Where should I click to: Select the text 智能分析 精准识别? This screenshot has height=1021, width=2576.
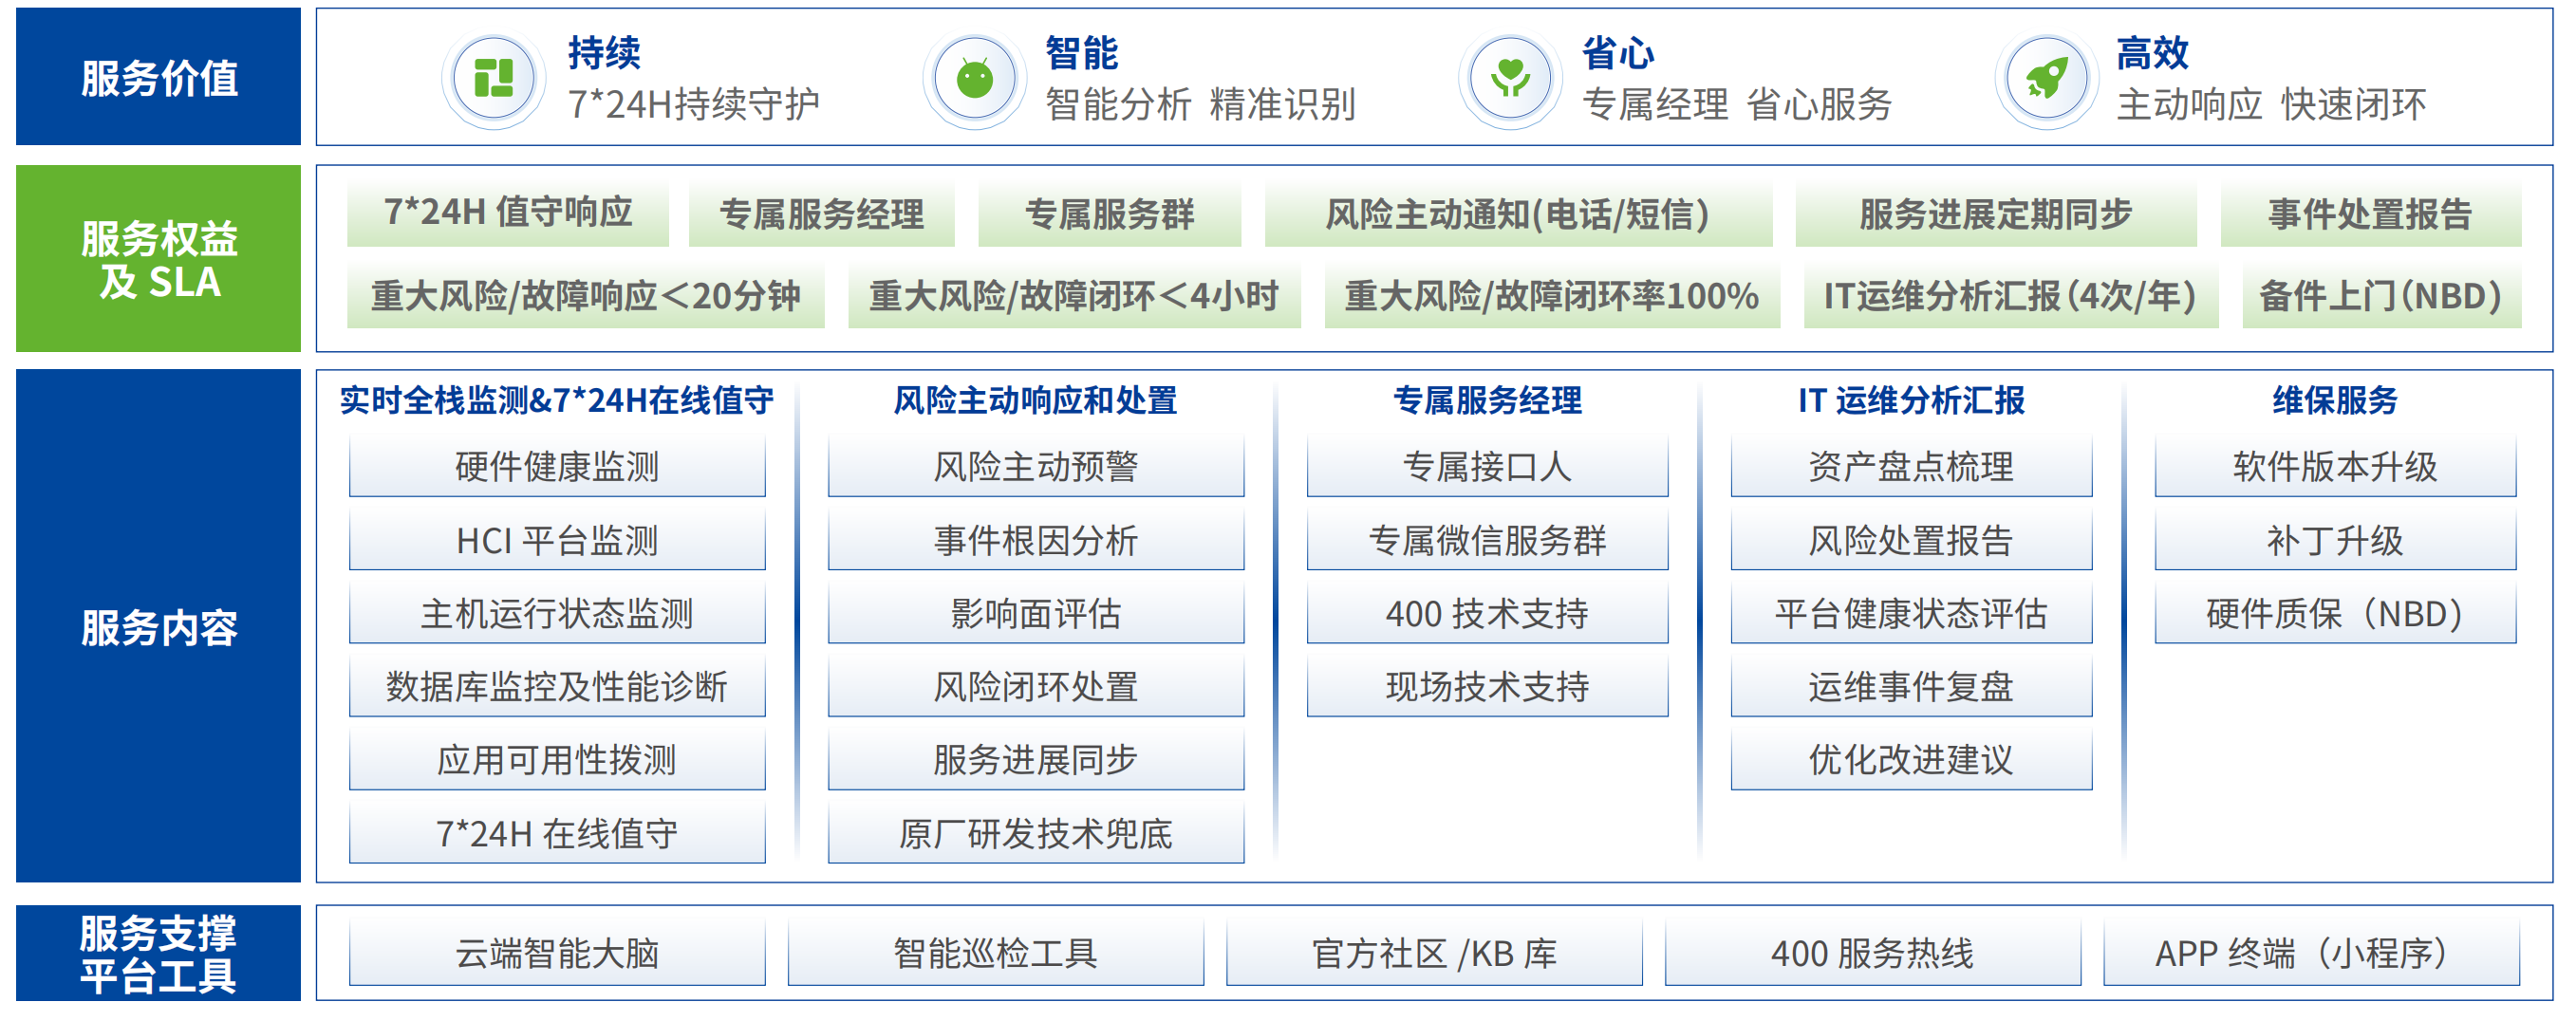tap(1200, 104)
